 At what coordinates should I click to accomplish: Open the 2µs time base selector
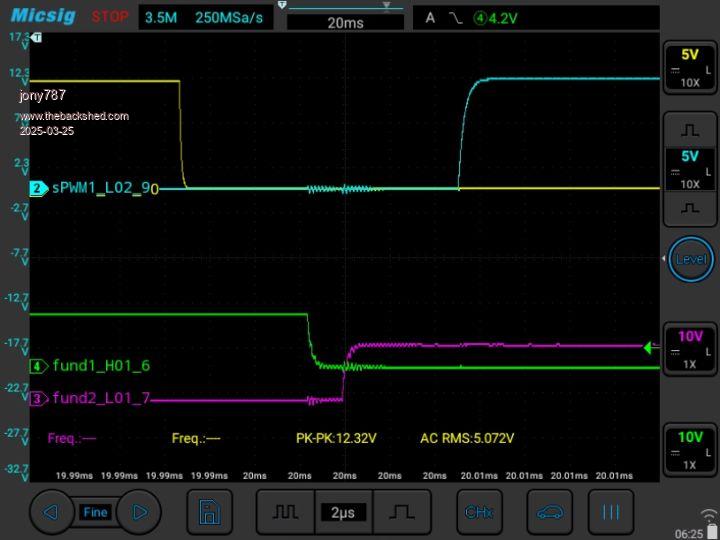(x=344, y=512)
